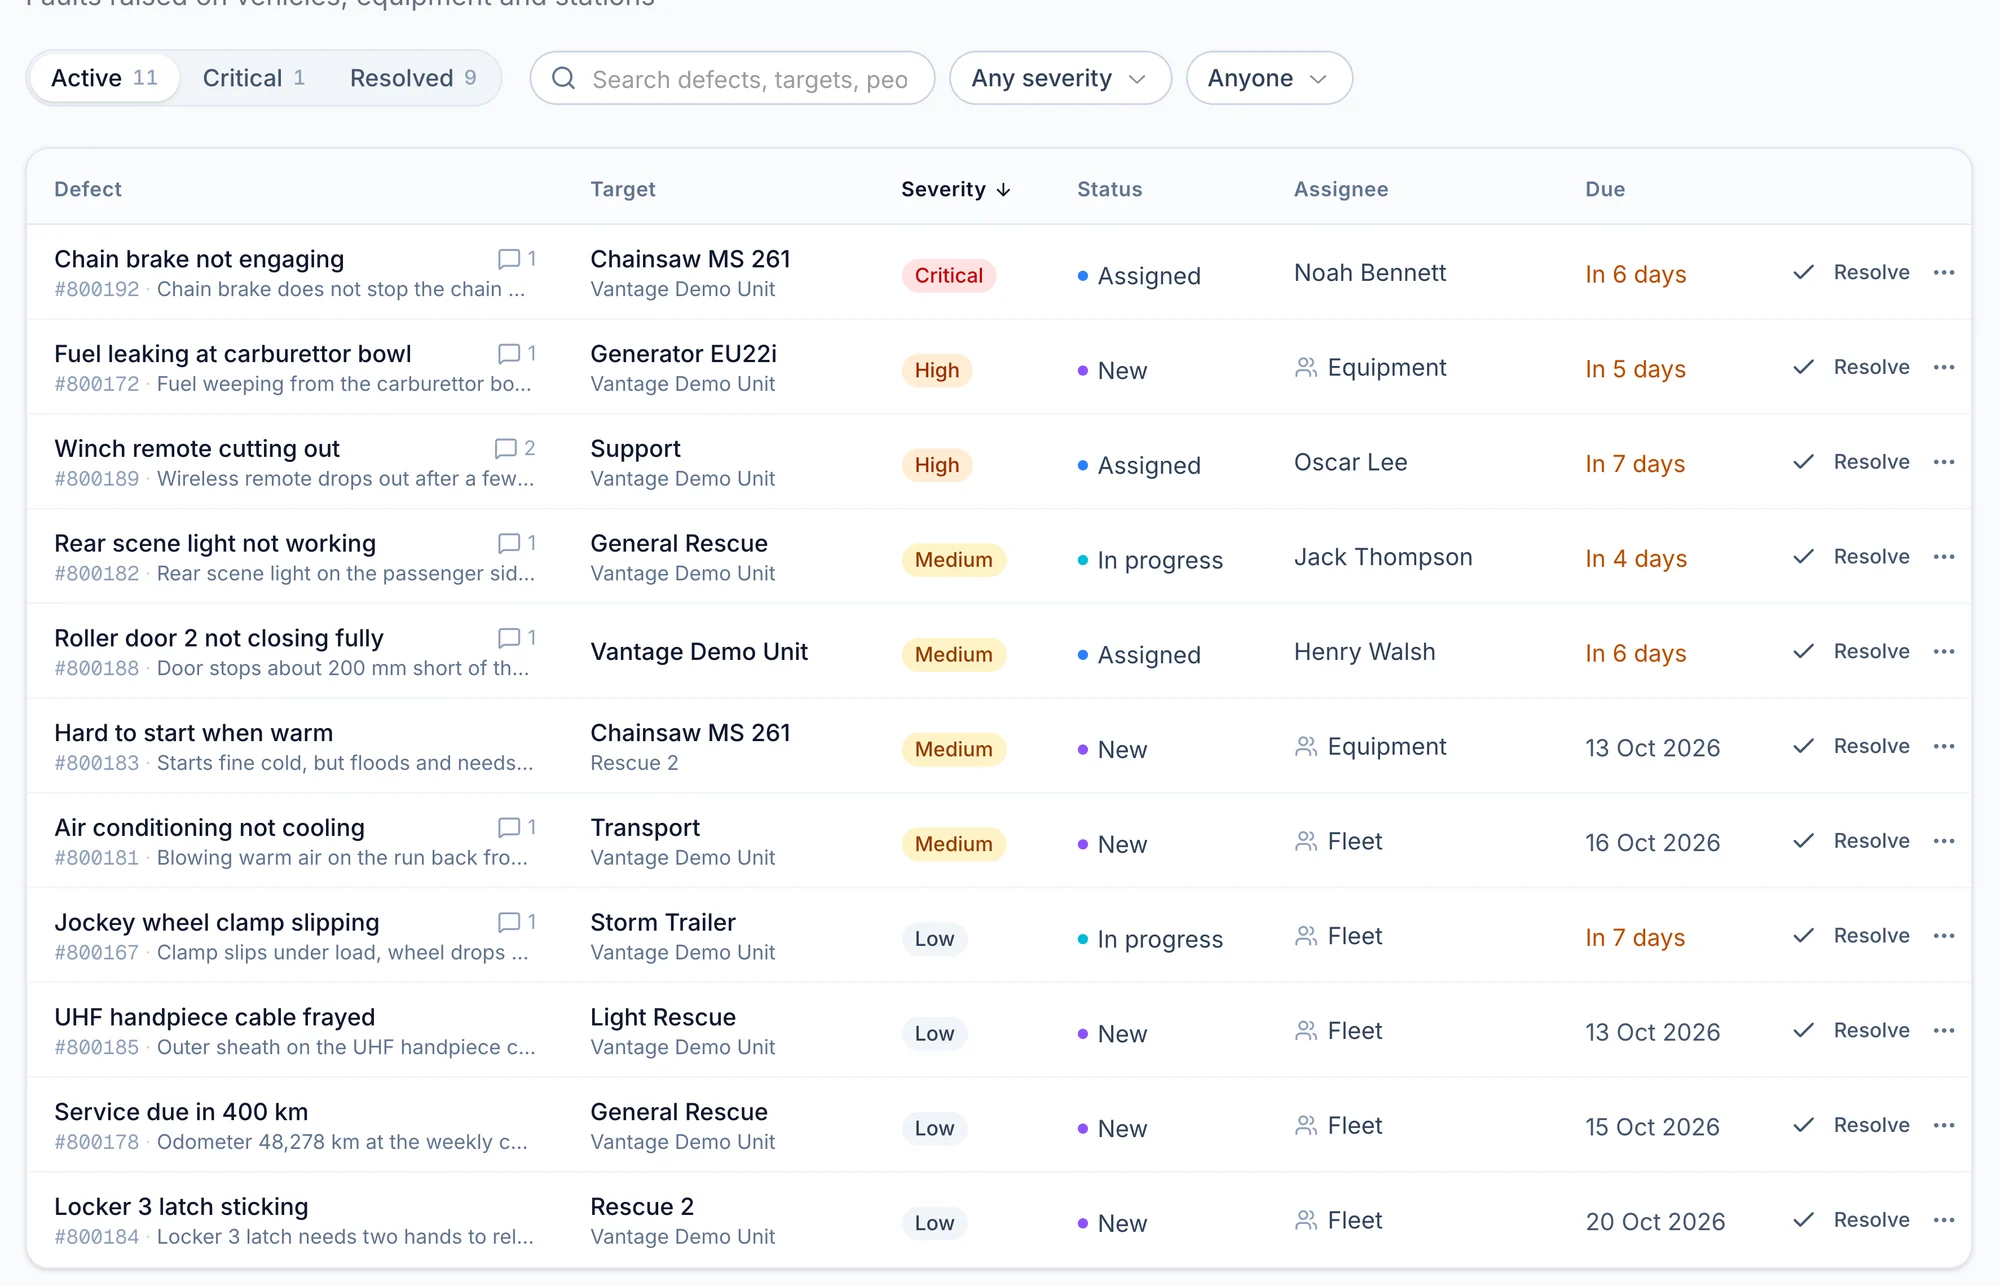
Task: Open more options for Service due in 400 km
Action: point(1944,1125)
